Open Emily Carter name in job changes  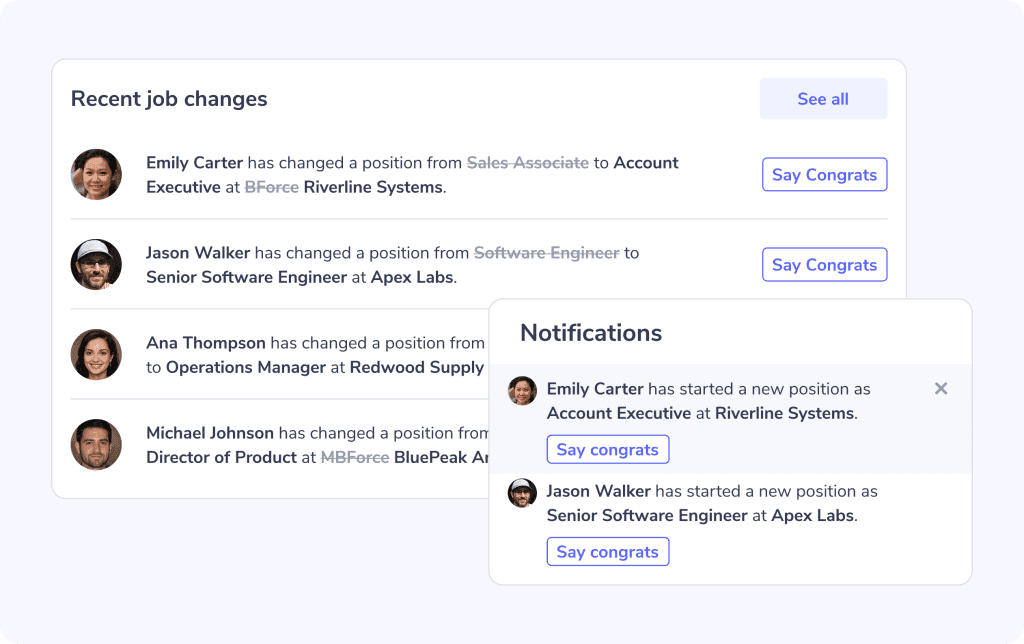point(195,163)
